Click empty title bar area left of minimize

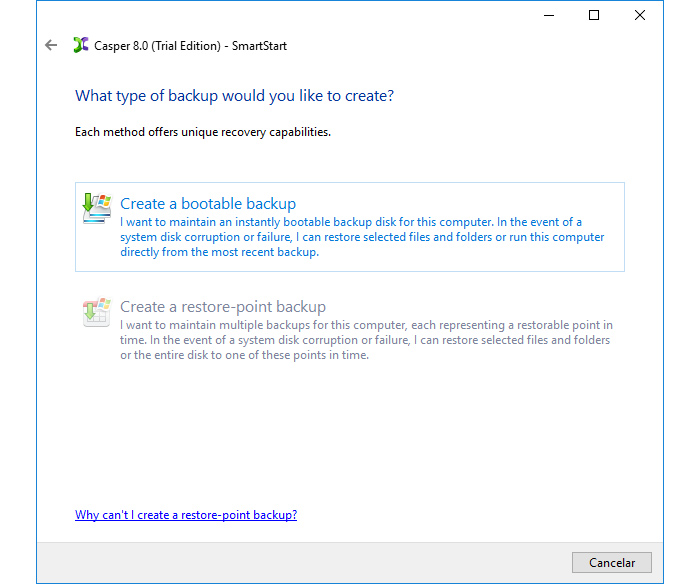pos(300,15)
